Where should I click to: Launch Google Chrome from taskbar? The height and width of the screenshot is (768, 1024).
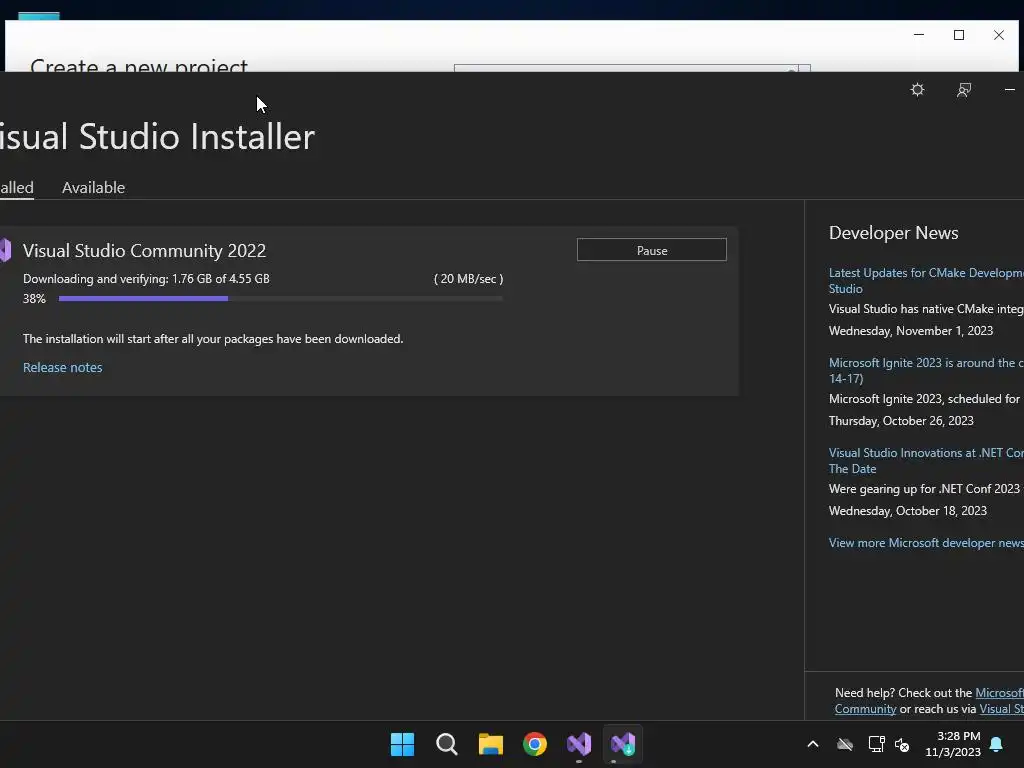tap(535, 744)
